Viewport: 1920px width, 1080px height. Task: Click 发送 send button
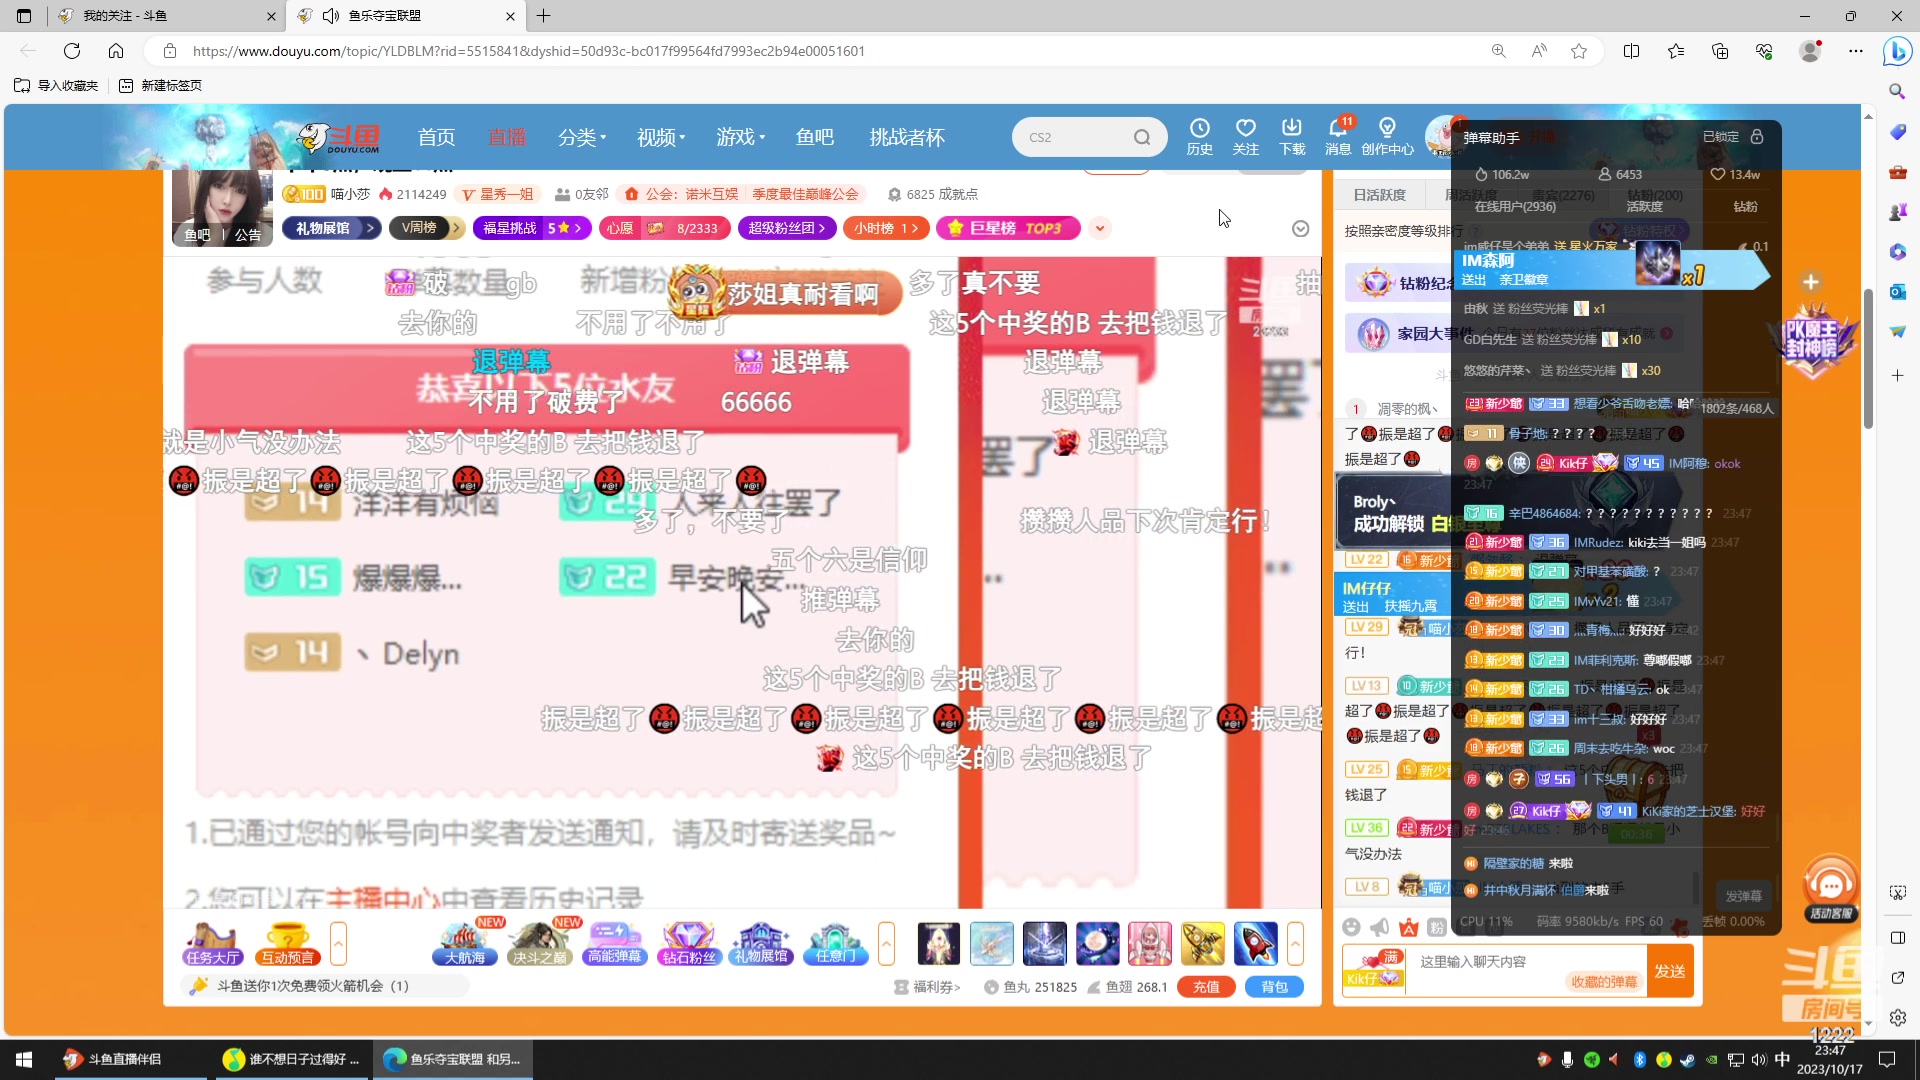pos(1670,971)
